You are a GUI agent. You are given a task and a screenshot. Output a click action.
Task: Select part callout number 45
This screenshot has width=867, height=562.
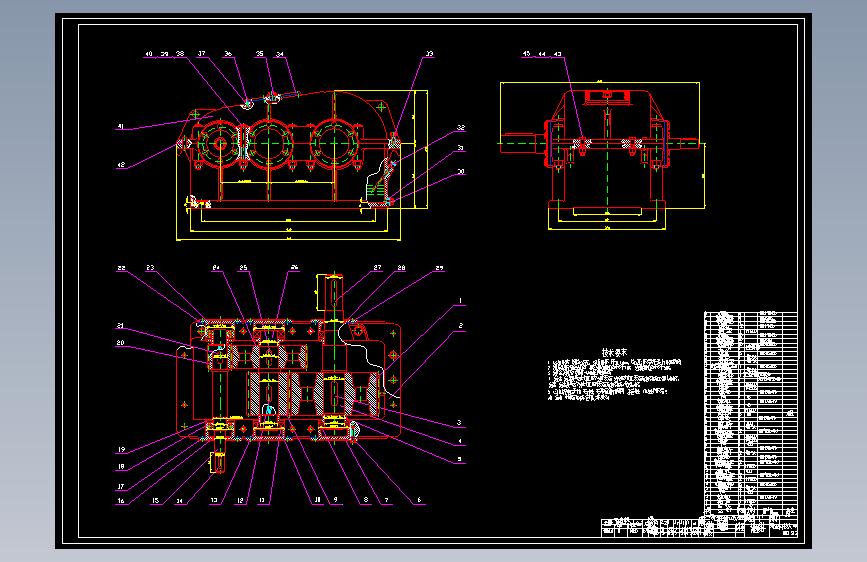point(526,54)
